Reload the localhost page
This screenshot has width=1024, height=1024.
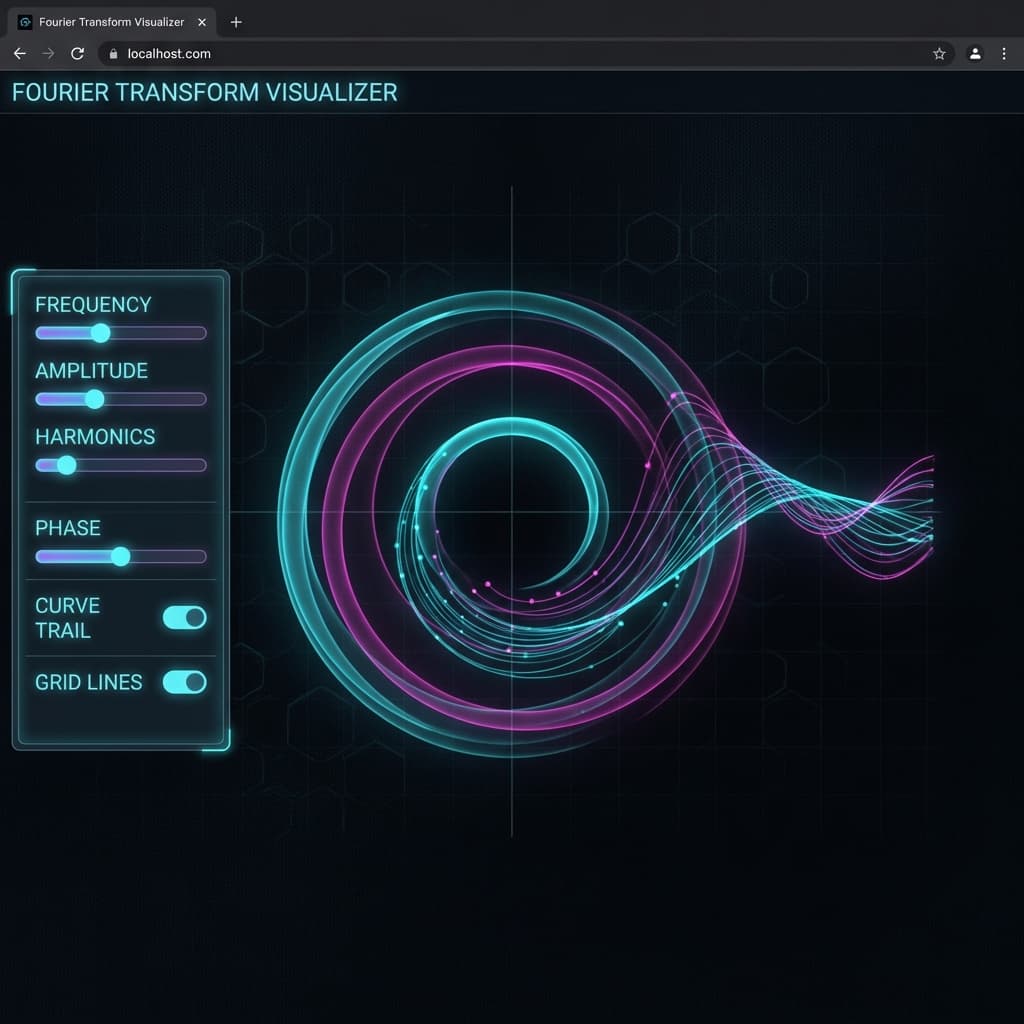click(x=77, y=54)
